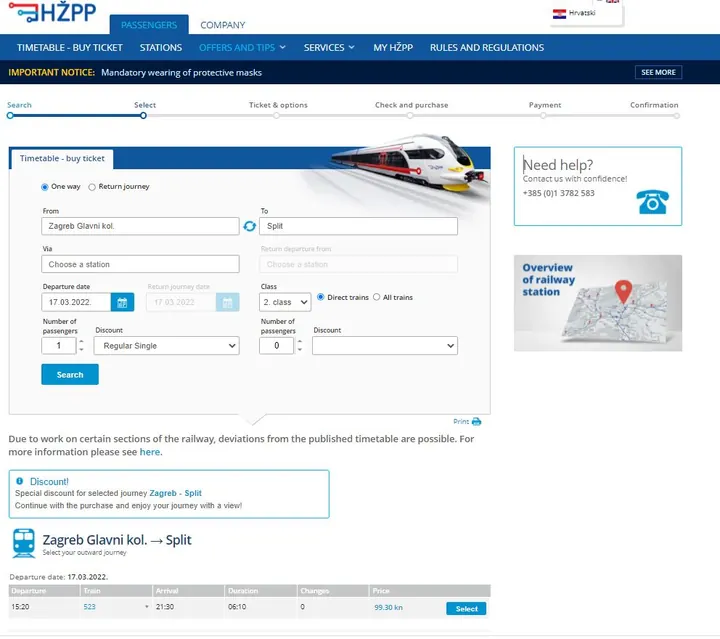Expand Offers and Tips menu
The width and height of the screenshot is (720, 639).
[x=242, y=47]
